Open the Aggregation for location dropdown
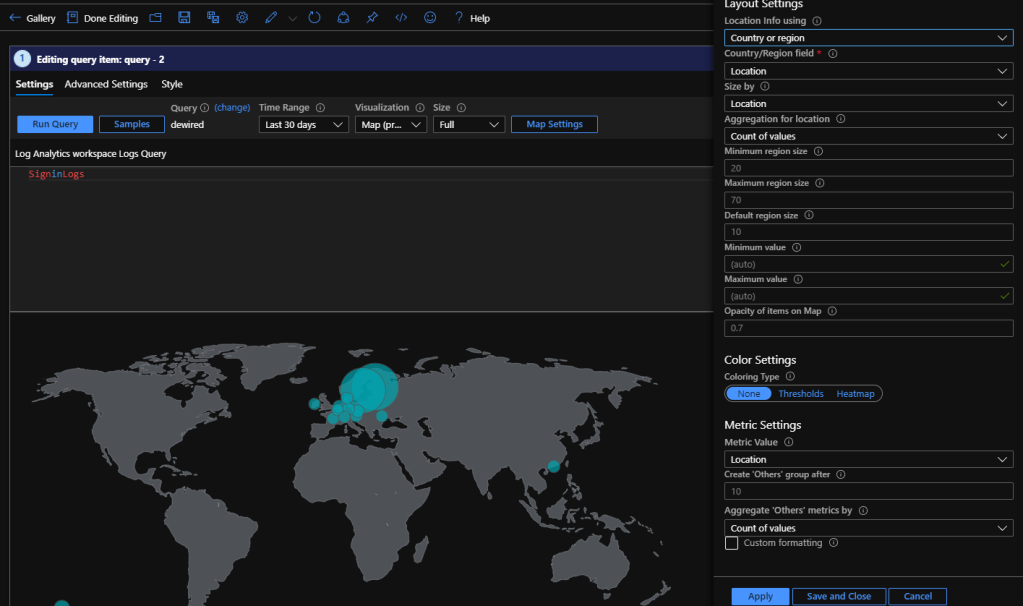Image resolution: width=1023 pixels, height=606 pixels. [x=868, y=136]
